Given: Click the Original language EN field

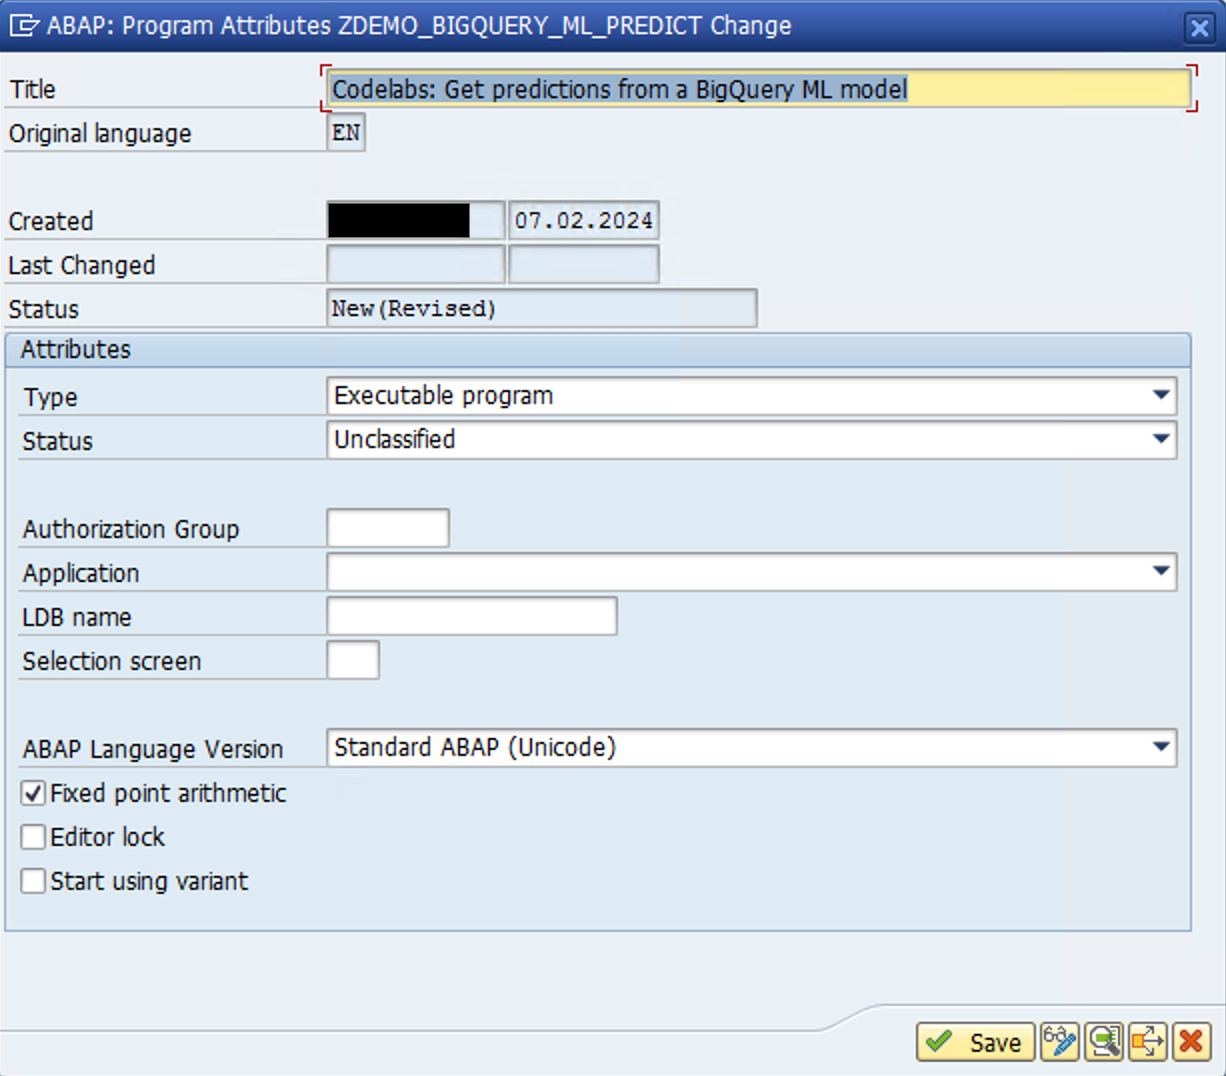Looking at the screenshot, I should click(x=346, y=133).
